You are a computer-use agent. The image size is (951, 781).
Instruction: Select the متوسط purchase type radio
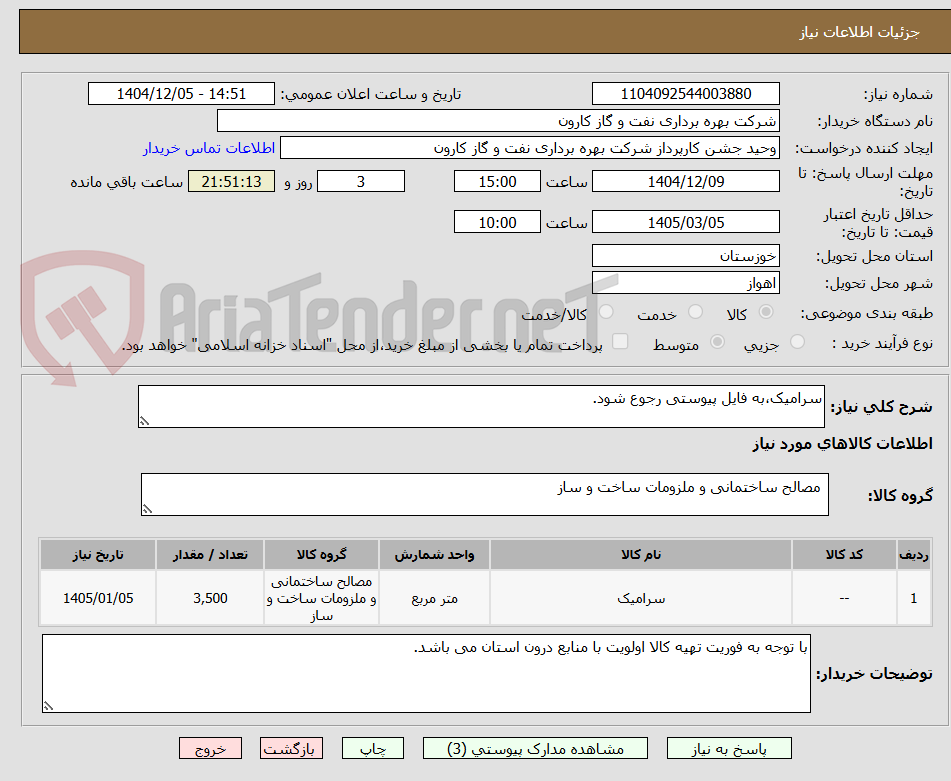pos(717,342)
